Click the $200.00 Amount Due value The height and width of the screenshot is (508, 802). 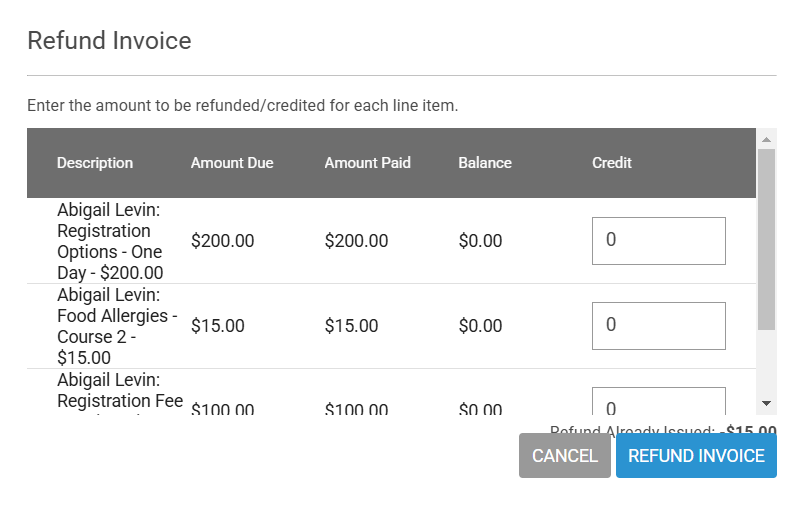click(x=222, y=241)
